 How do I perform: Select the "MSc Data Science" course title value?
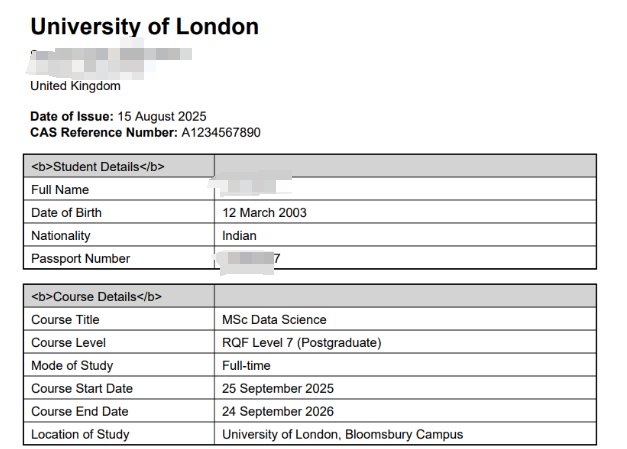[274, 320]
